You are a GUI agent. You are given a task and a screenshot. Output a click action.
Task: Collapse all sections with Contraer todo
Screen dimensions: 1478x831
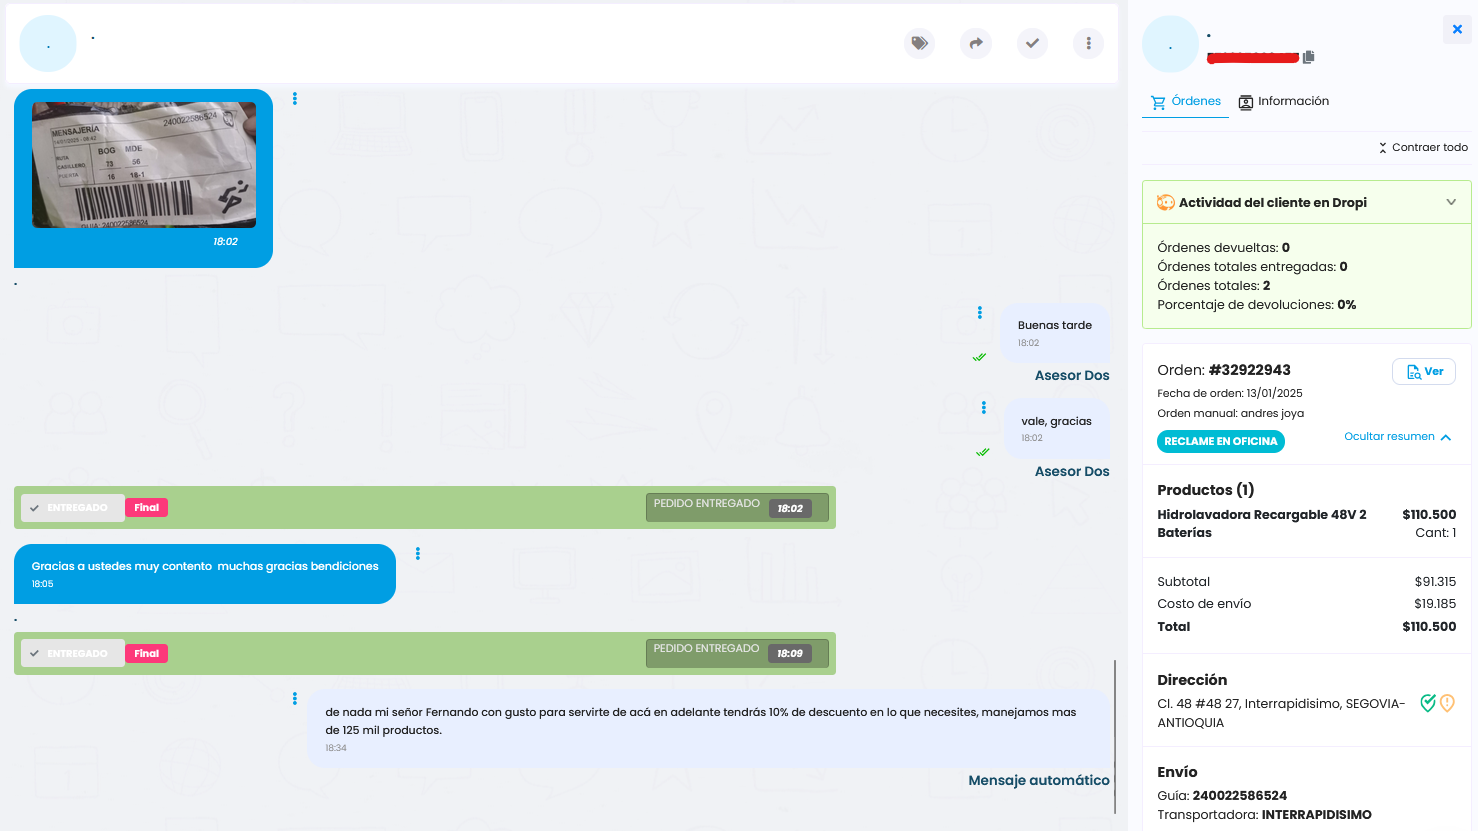[x=1423, y=147]
